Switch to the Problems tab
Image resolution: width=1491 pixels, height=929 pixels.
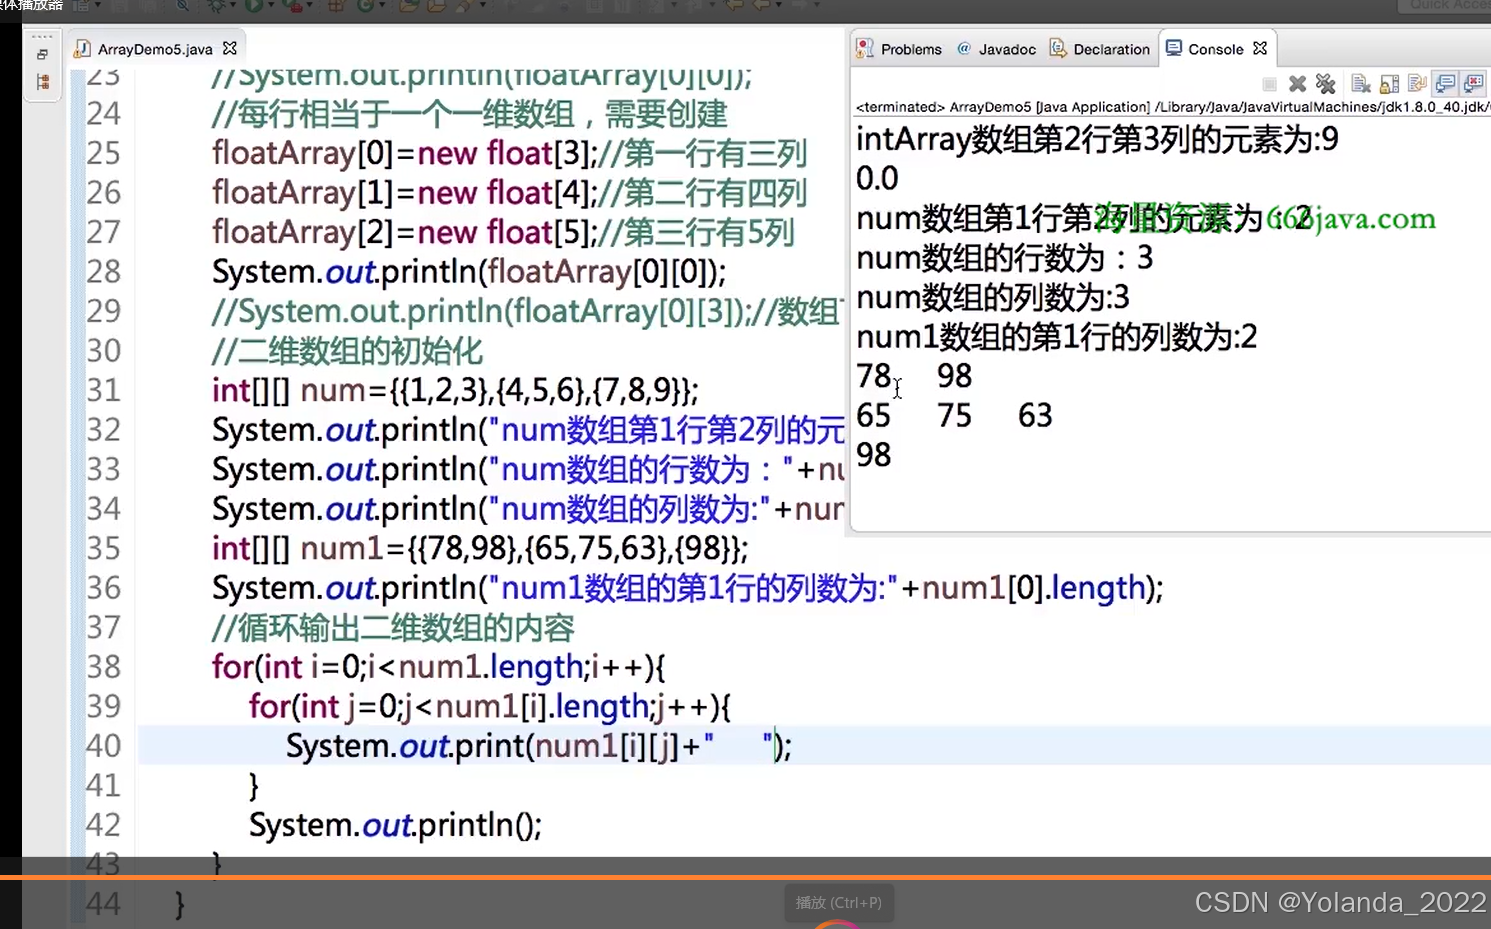point(899,49)
